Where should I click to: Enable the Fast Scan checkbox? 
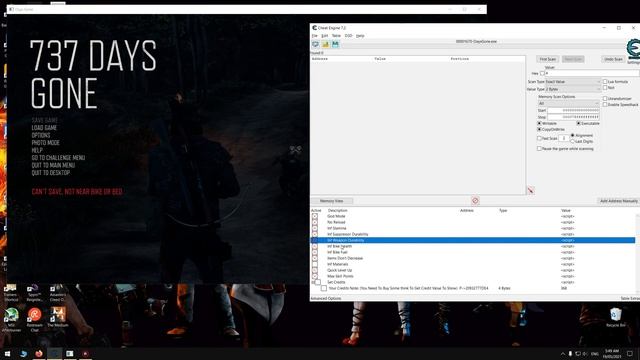tap(539, 139)
